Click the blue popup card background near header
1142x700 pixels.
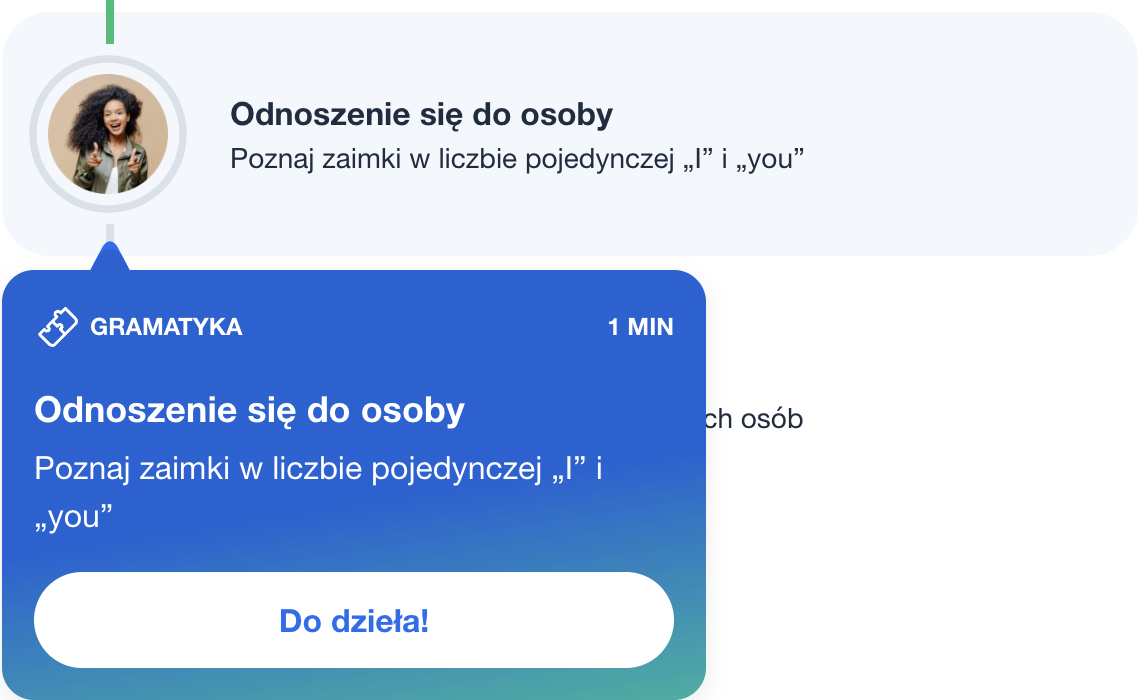pos(422,327)
